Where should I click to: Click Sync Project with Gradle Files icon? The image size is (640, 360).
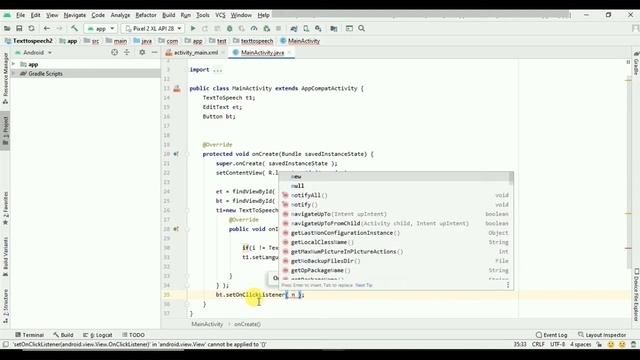293,29
